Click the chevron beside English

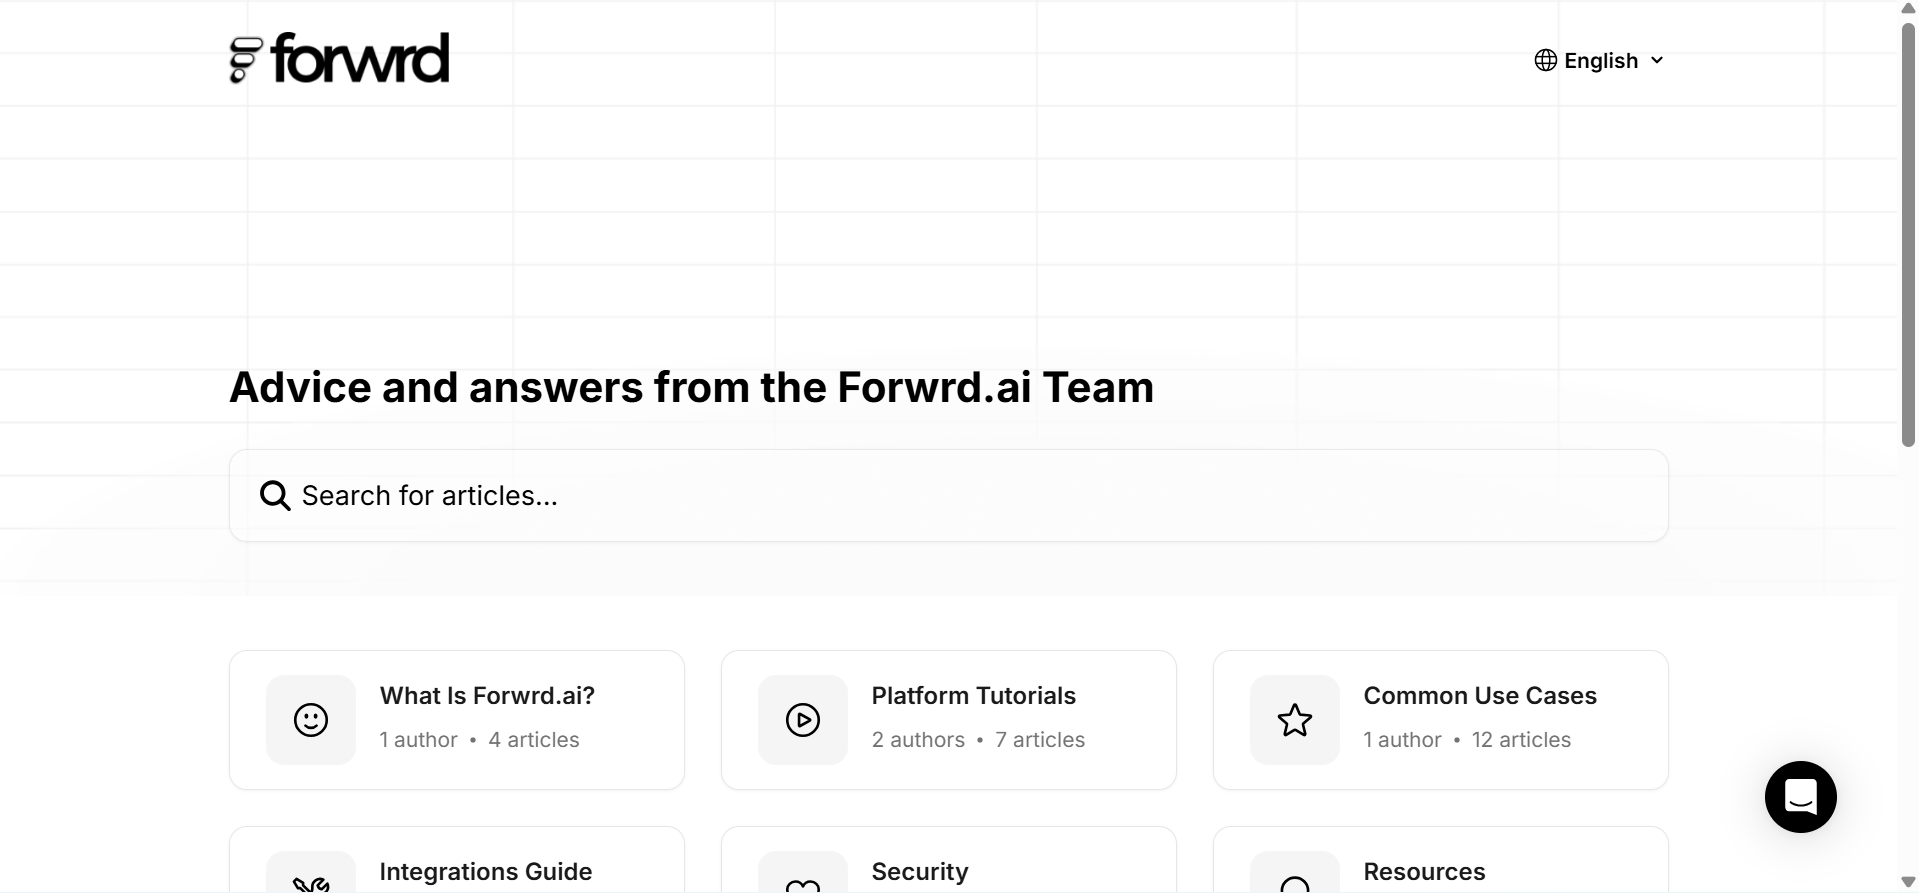coord(1657,60)
